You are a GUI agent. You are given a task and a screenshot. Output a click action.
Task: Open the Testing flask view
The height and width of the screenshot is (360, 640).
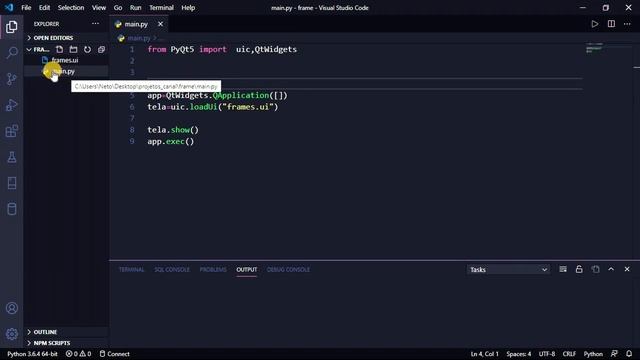coord(12,157)
